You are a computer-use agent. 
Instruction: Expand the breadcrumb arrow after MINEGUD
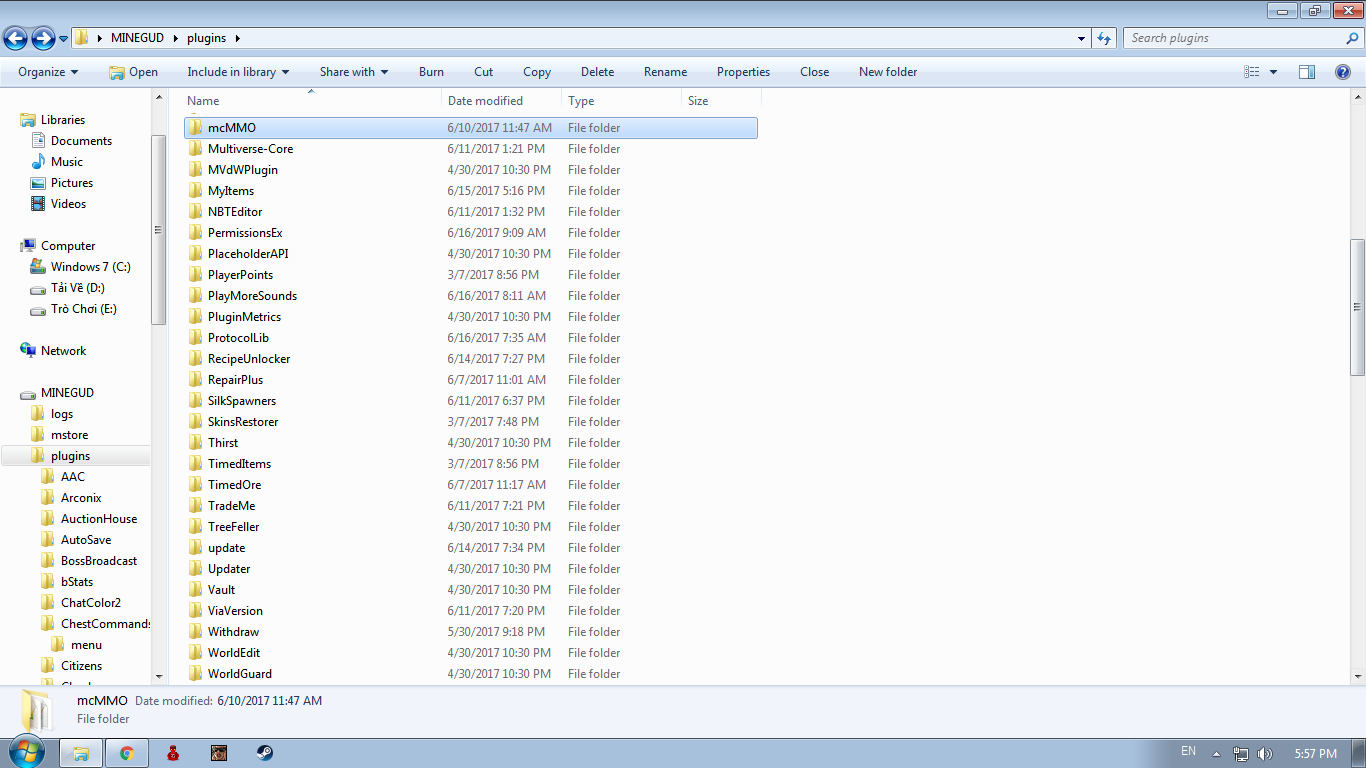pyautogui.click(x=176, y=39)
